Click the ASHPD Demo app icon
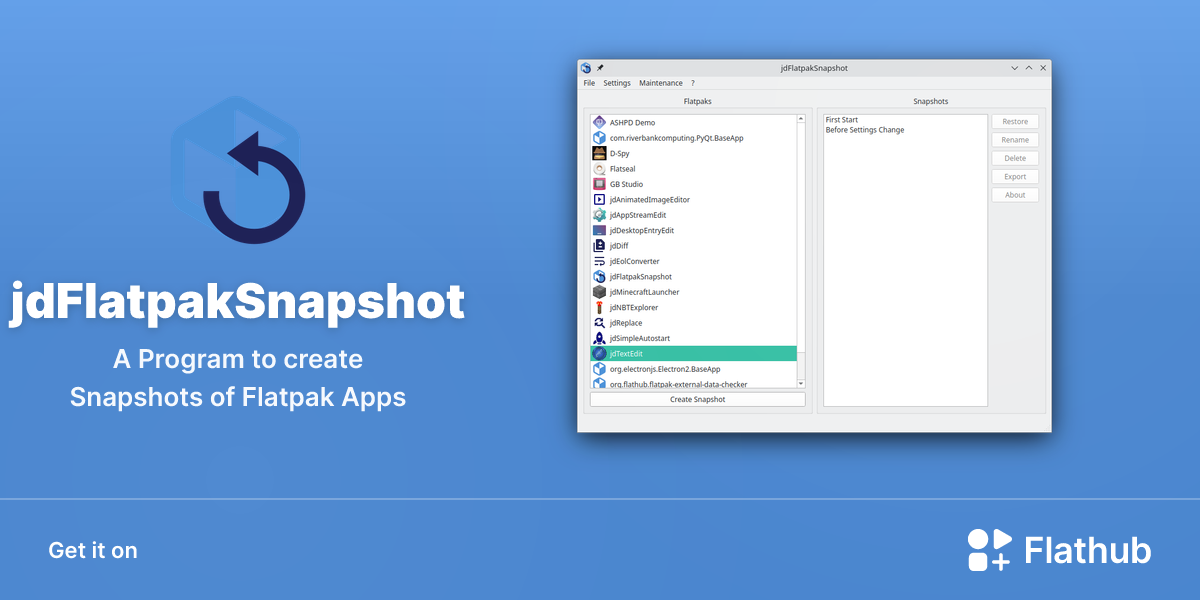 coord(599,122)
